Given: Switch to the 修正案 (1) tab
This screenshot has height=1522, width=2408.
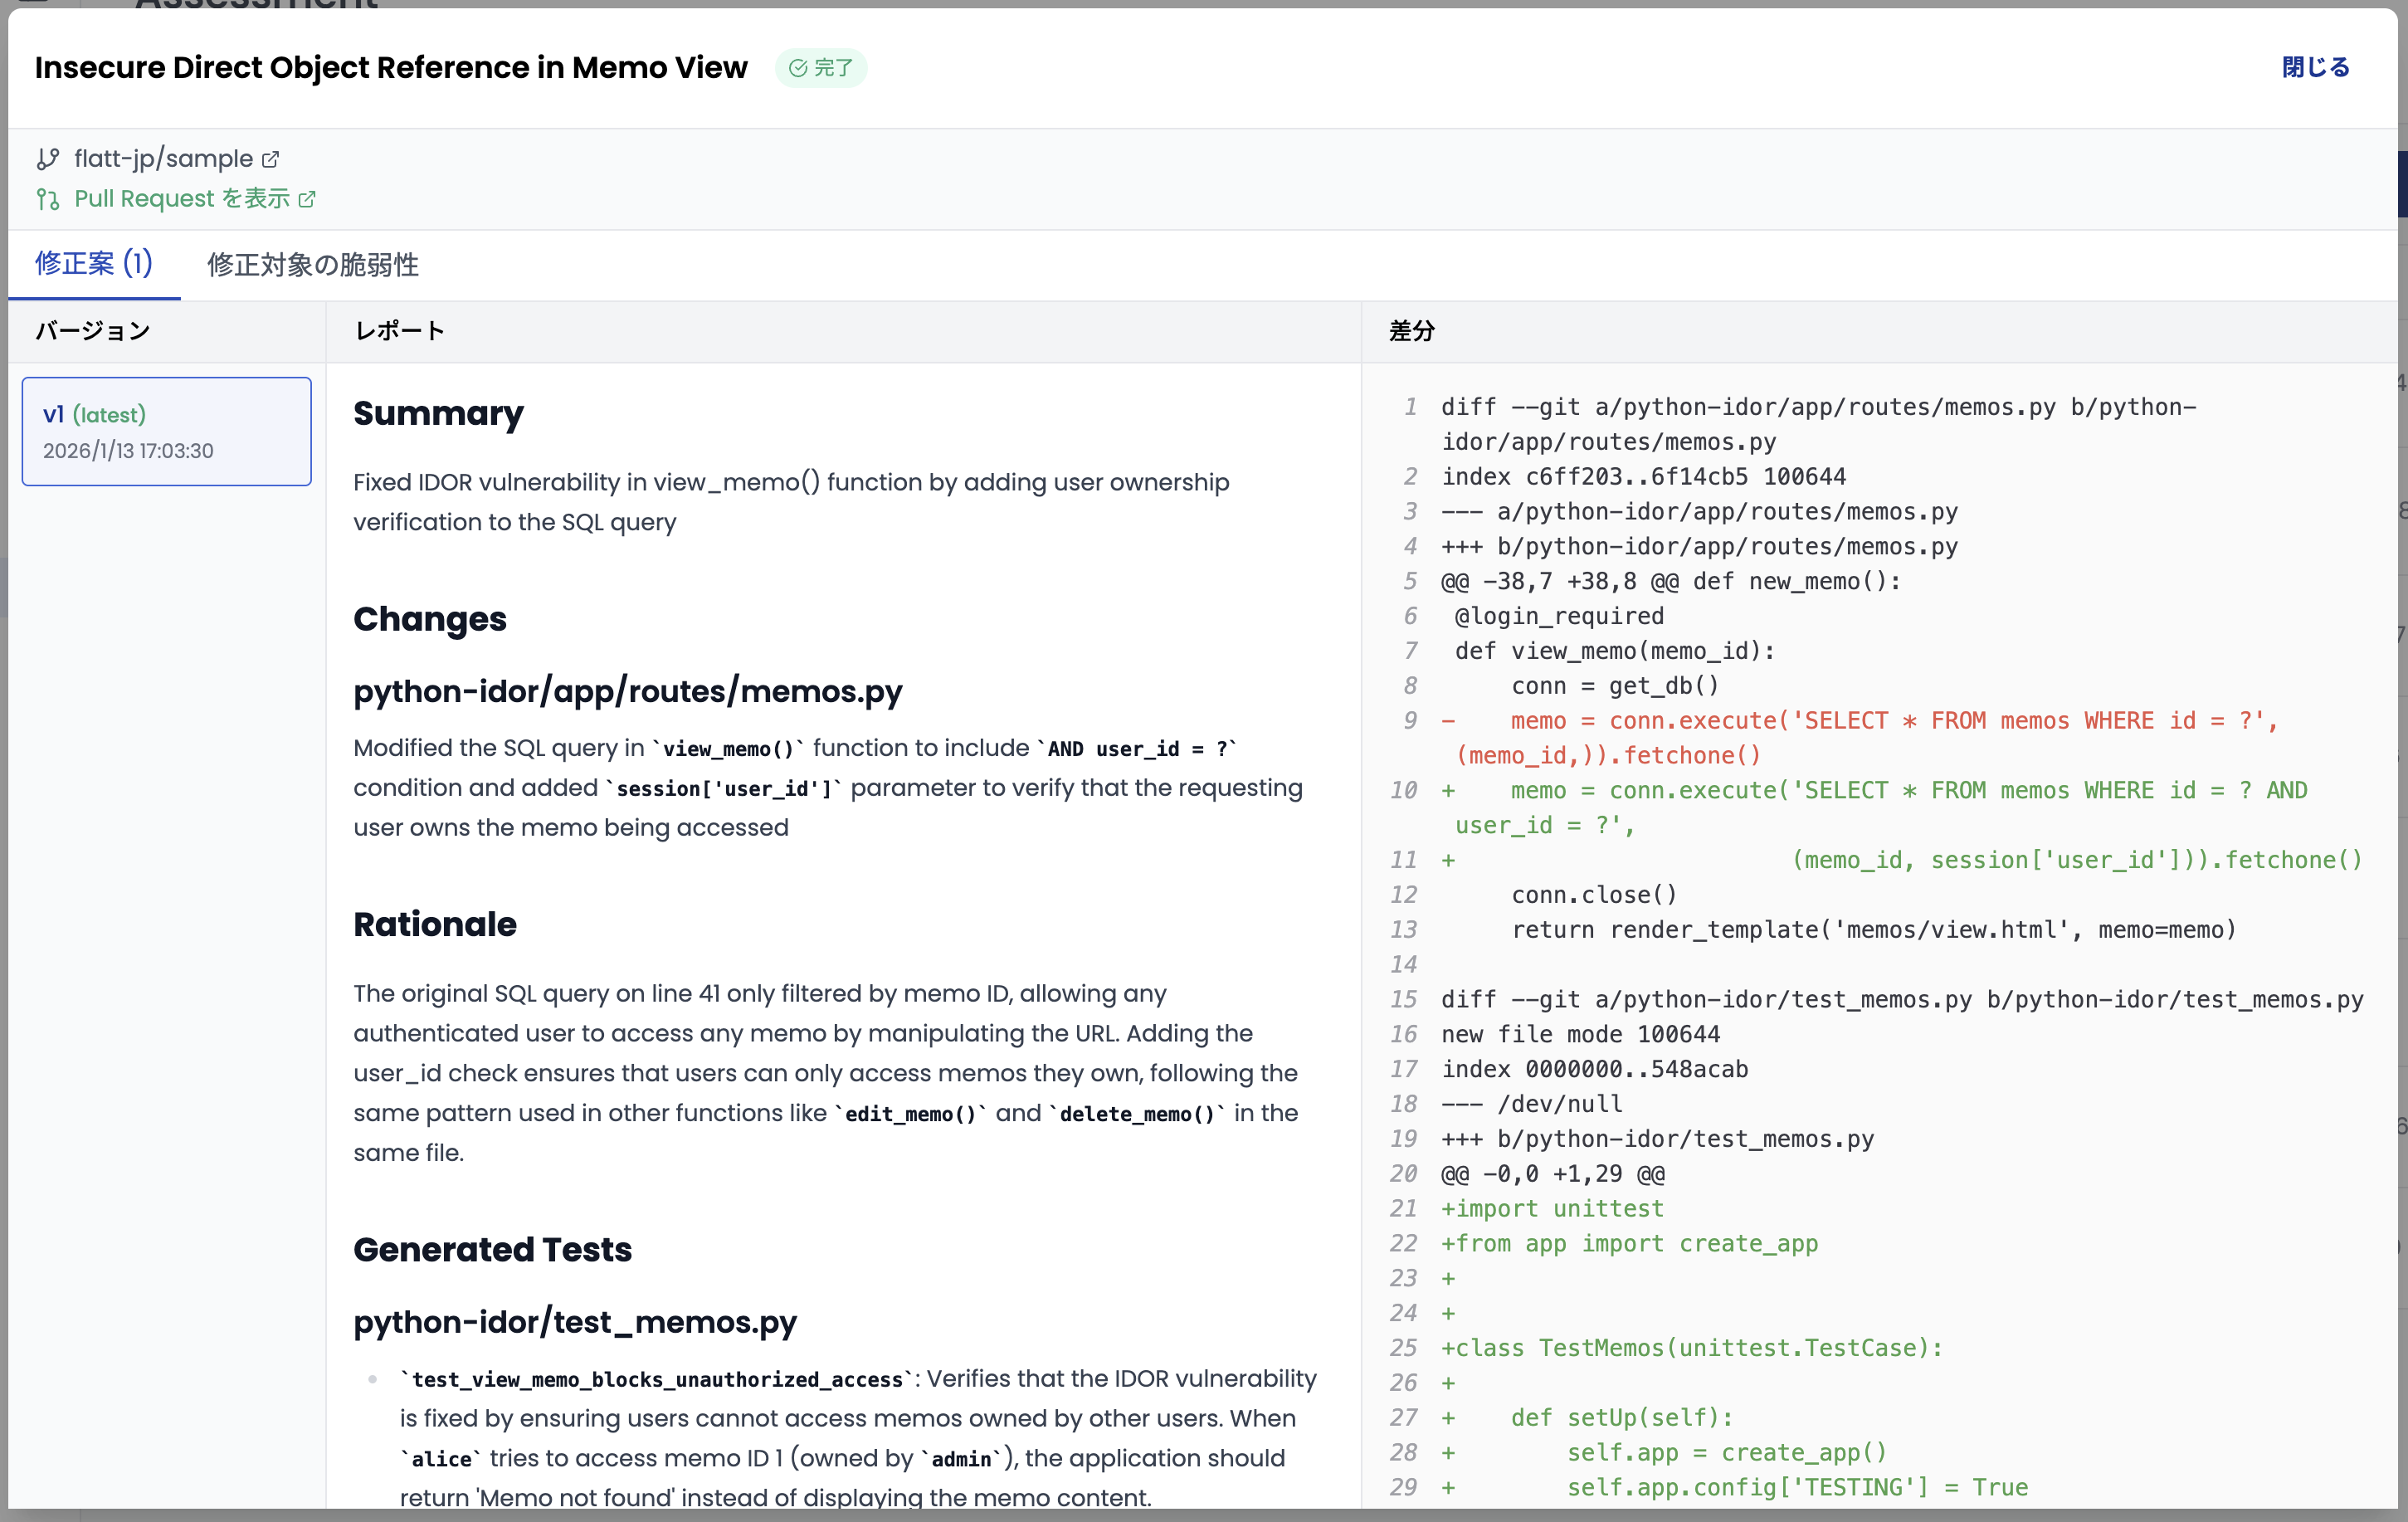Looking at the screenshot, I should [x=94, y=264].
